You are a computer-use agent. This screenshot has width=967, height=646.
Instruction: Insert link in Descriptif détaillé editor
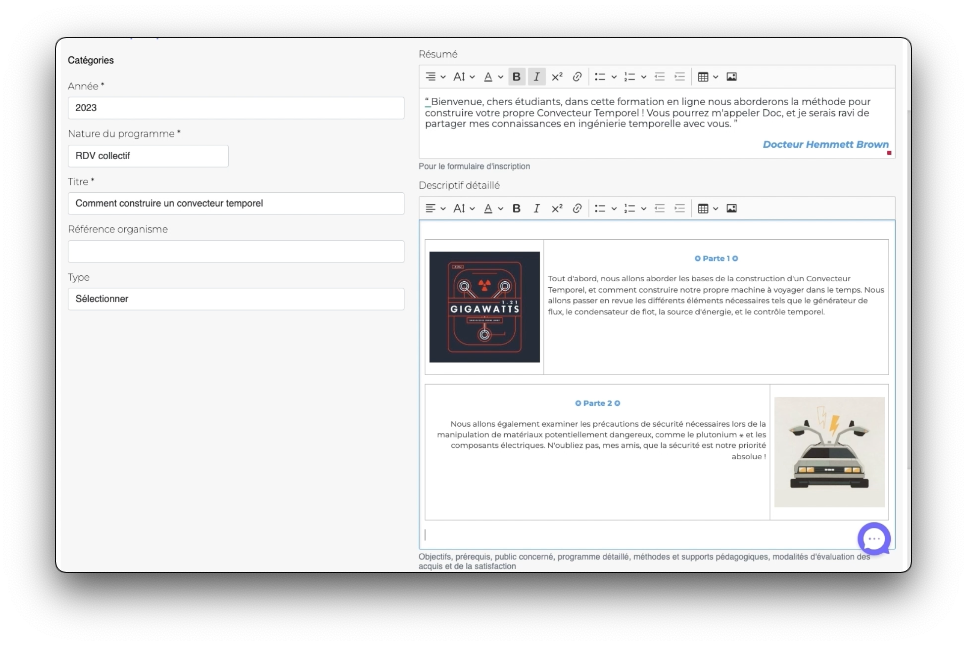[577, 209]
